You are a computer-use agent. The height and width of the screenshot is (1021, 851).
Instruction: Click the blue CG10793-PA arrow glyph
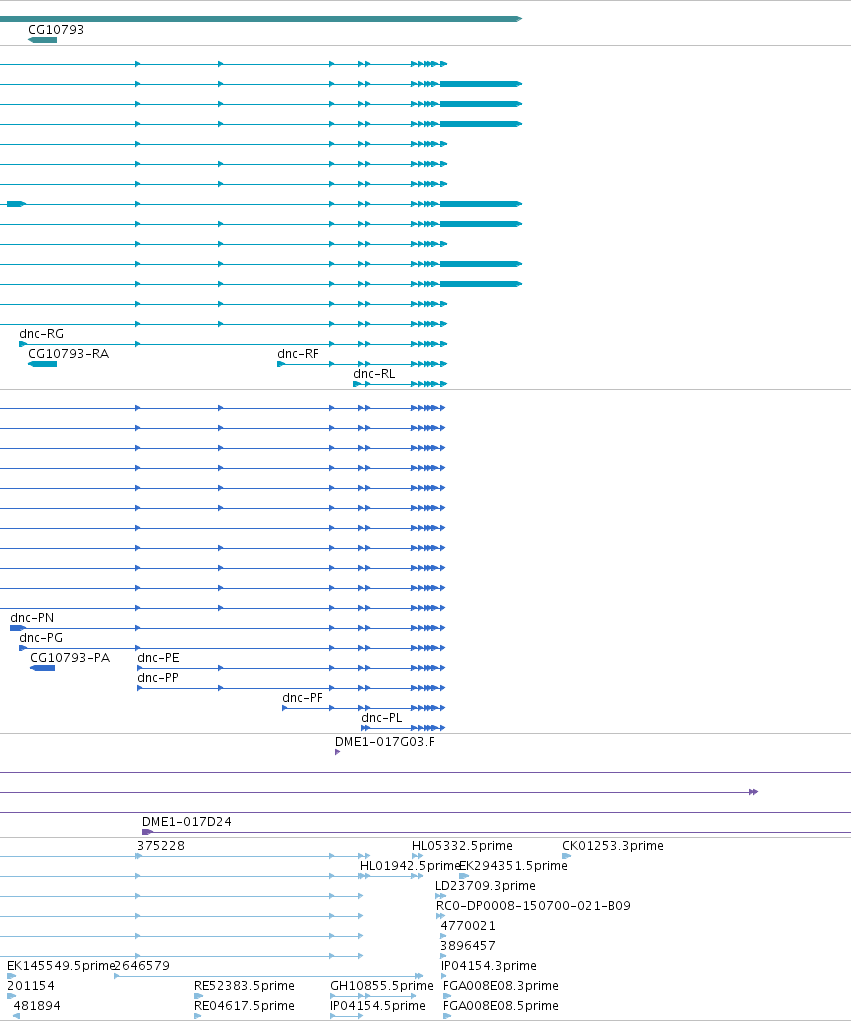coord(42,668)
